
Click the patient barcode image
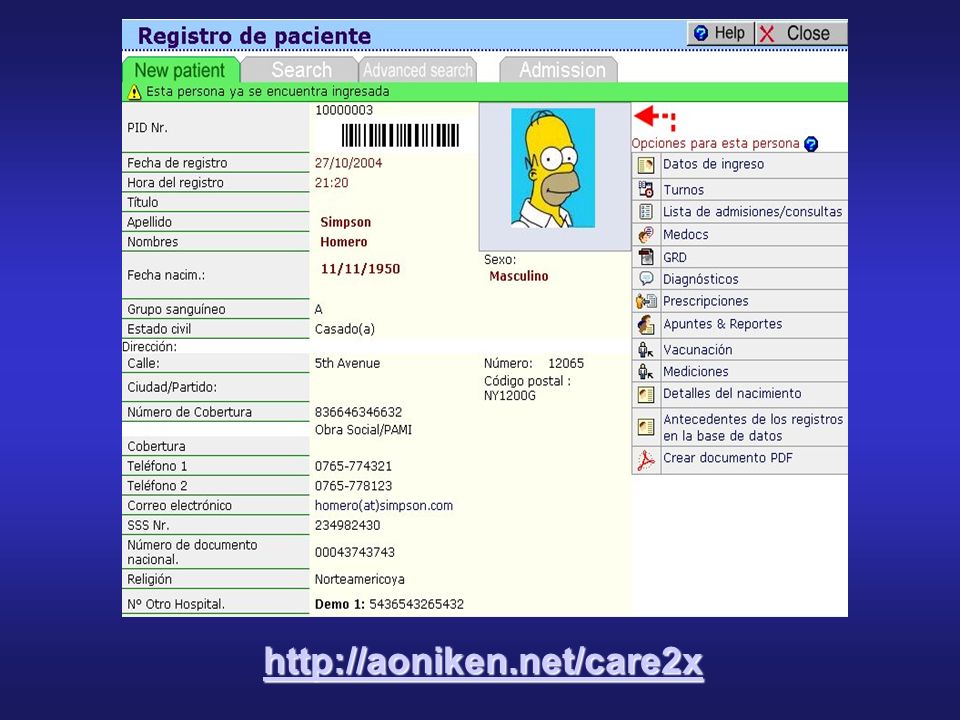400,135
